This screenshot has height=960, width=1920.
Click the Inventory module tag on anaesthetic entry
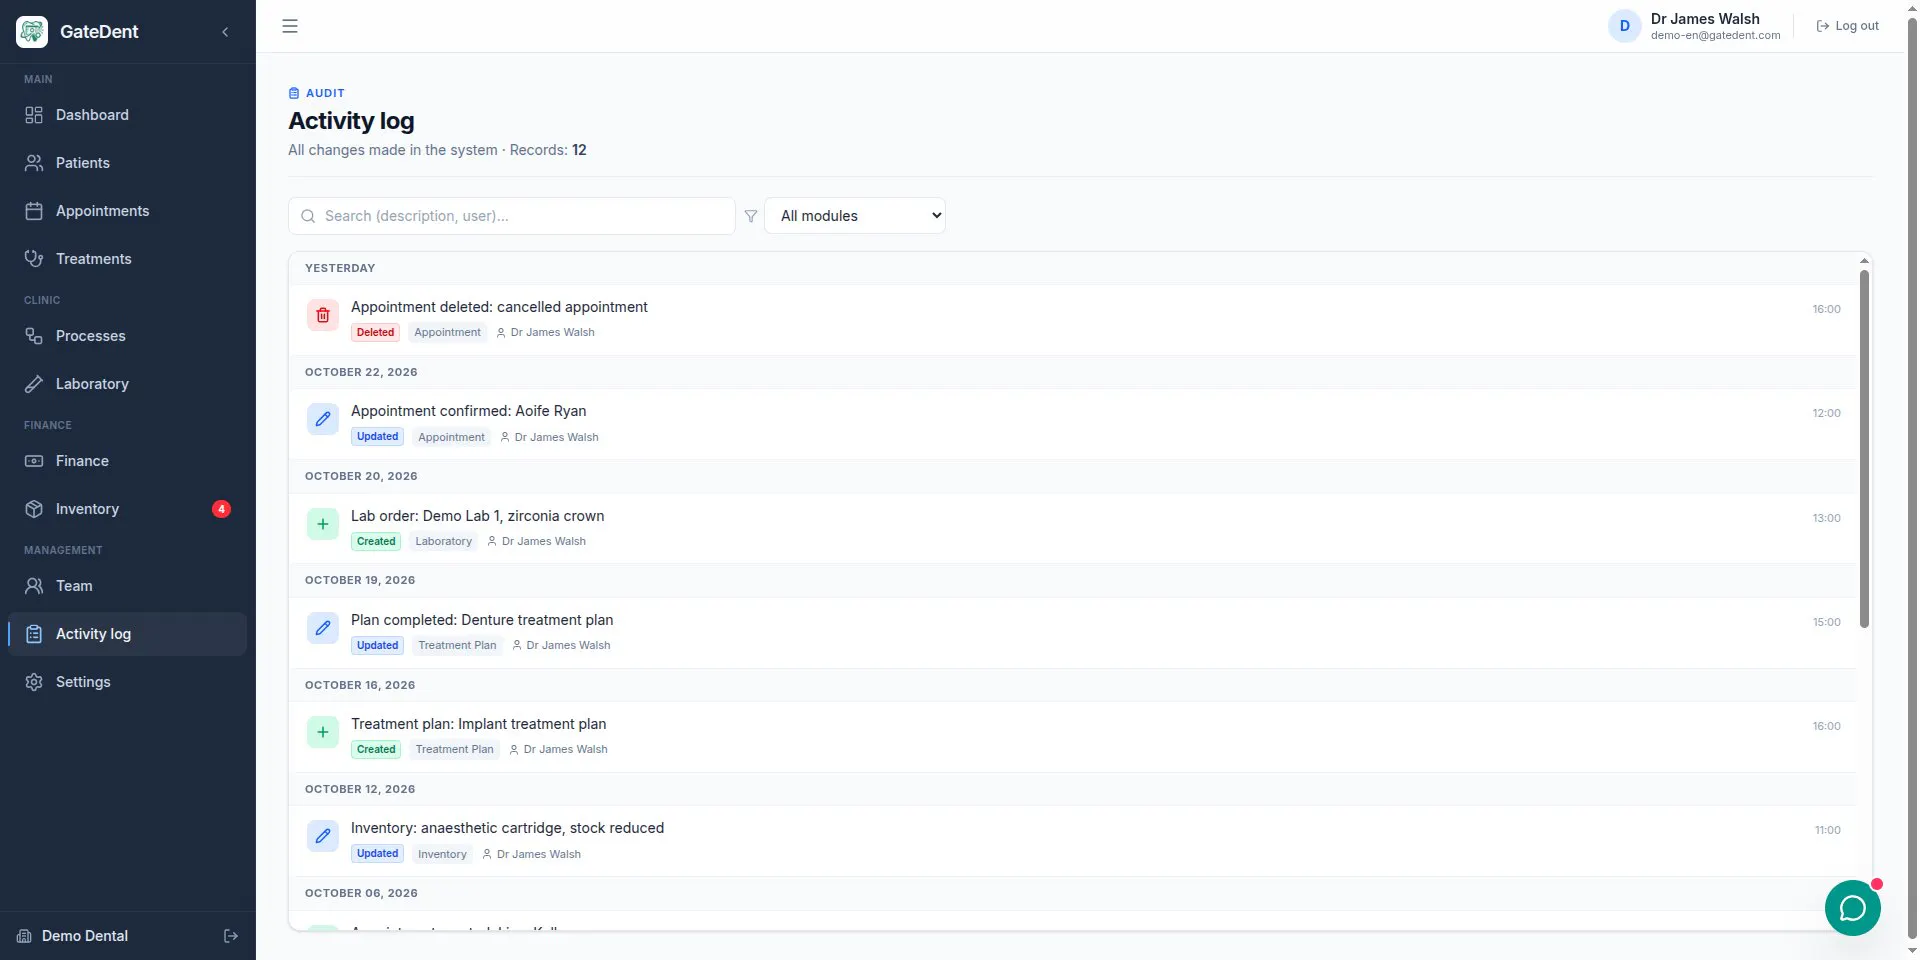point(442,854)
